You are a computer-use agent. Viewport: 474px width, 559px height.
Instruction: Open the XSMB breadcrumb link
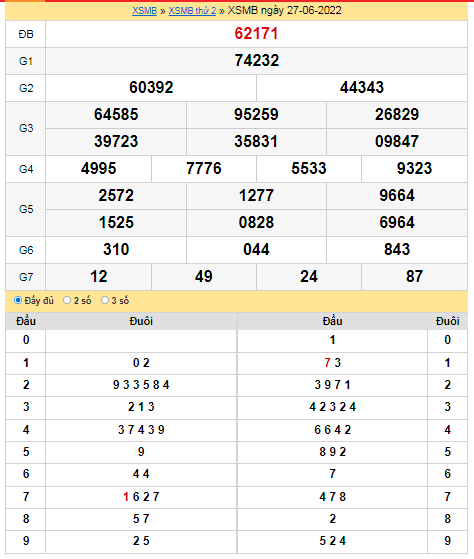coord(144,11)
